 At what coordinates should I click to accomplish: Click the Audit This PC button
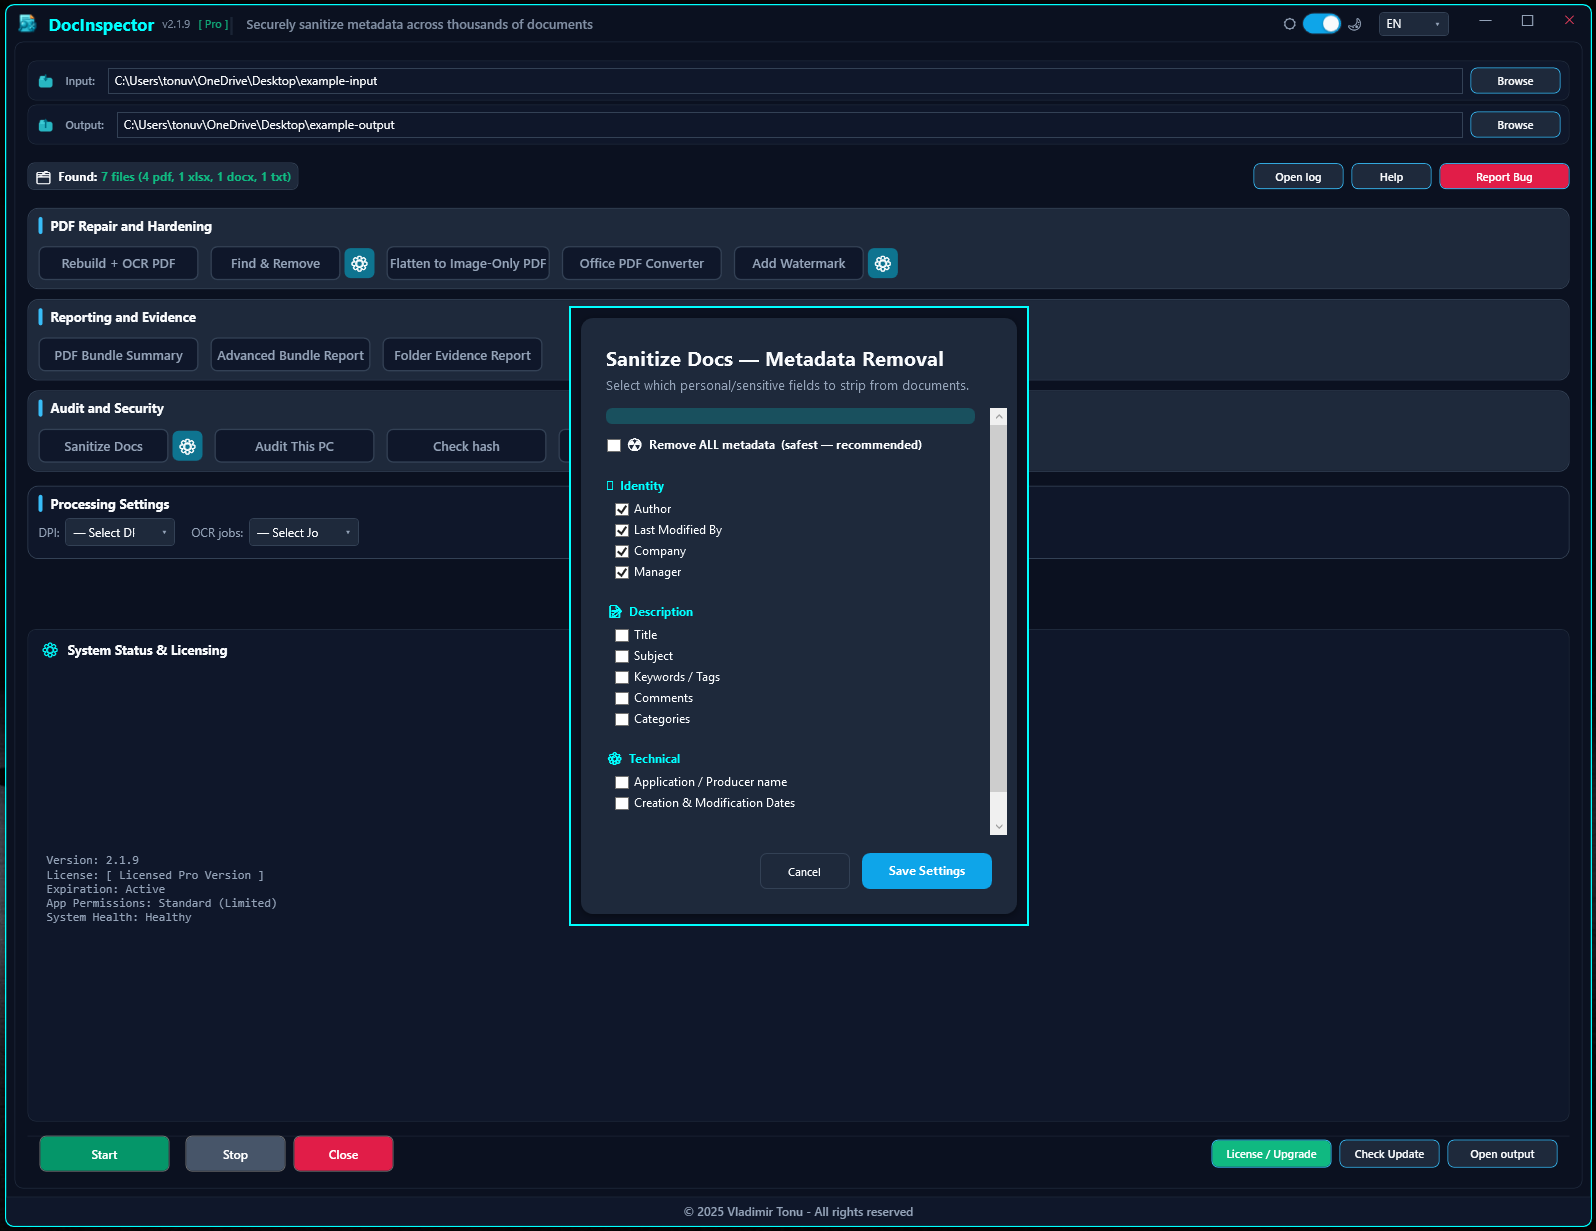[x=294, y=446]
